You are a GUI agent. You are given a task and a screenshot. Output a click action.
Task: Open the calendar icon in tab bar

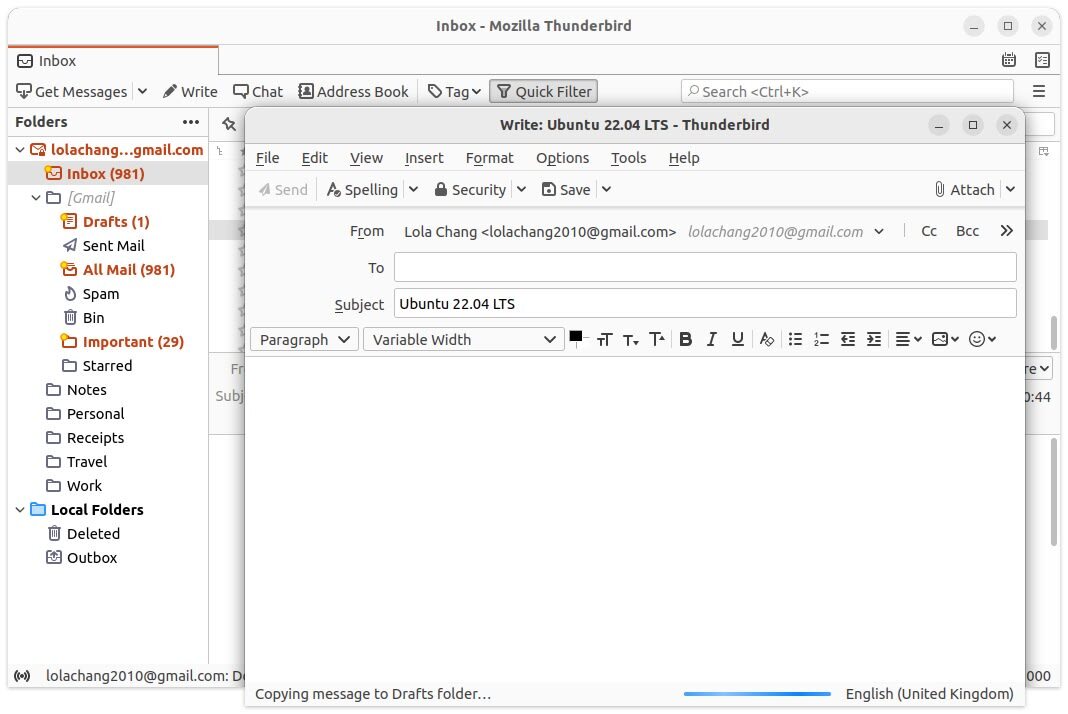[1009, 60]
